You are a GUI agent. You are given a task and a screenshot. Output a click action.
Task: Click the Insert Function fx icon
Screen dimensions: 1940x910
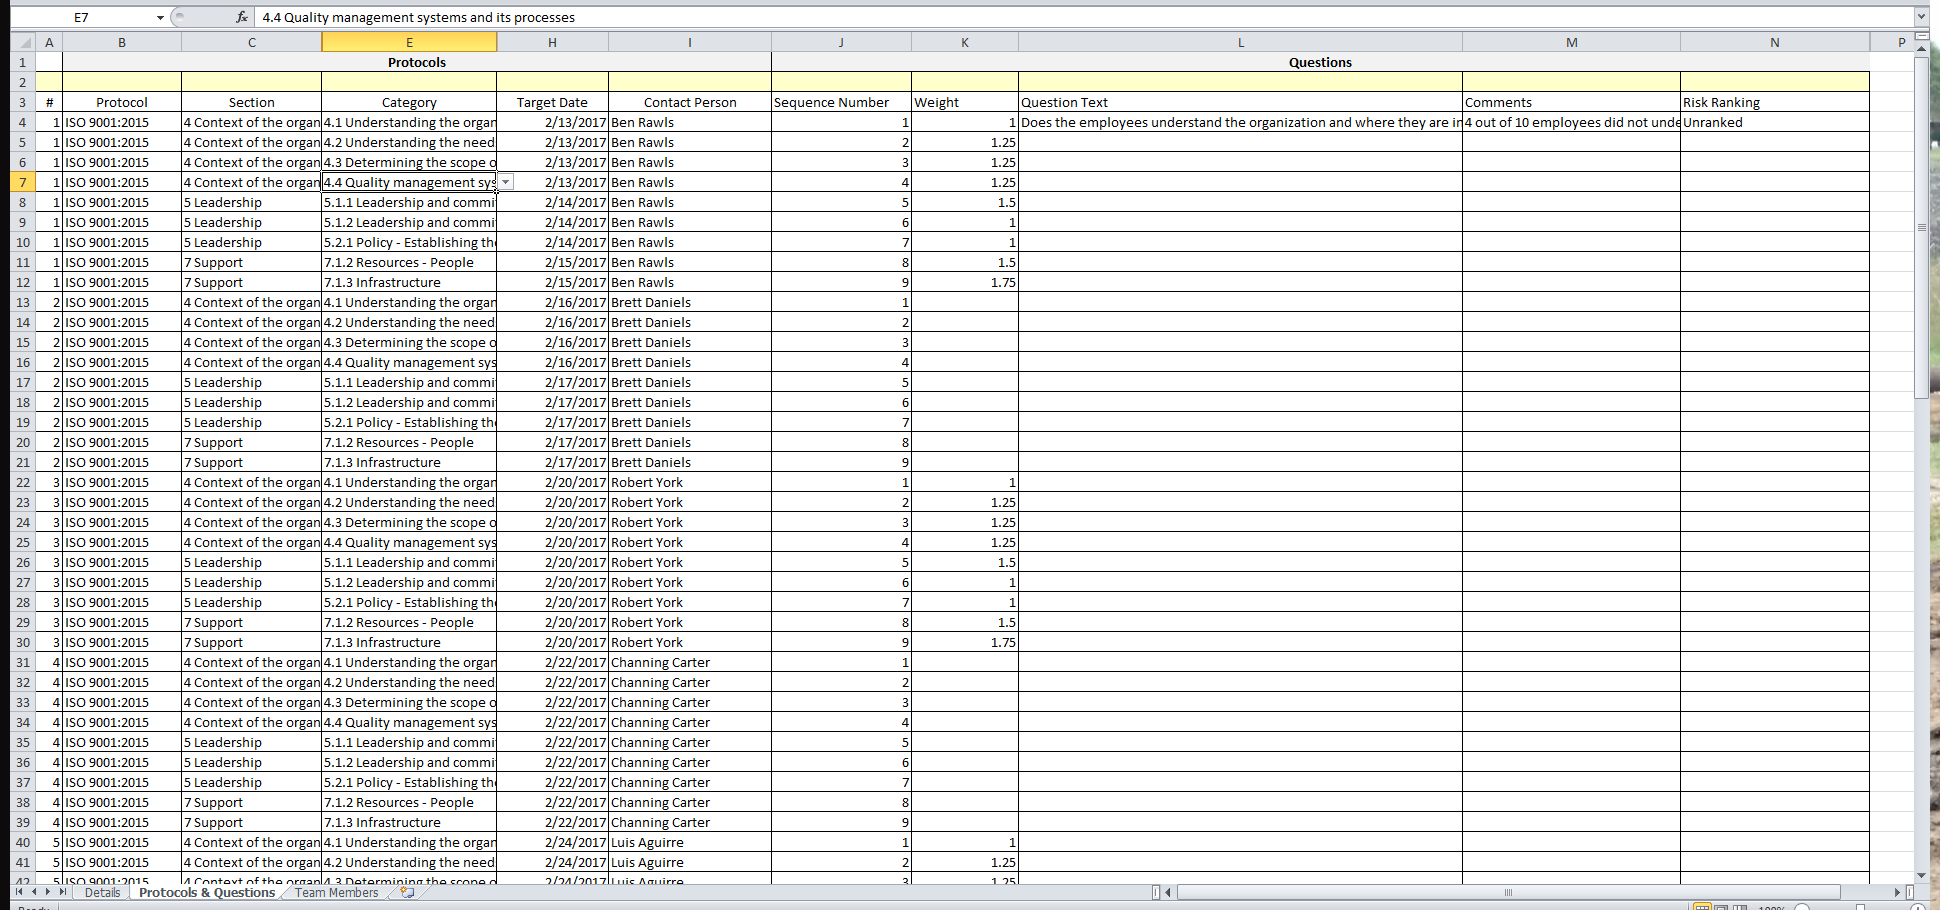tap(242, 17)
